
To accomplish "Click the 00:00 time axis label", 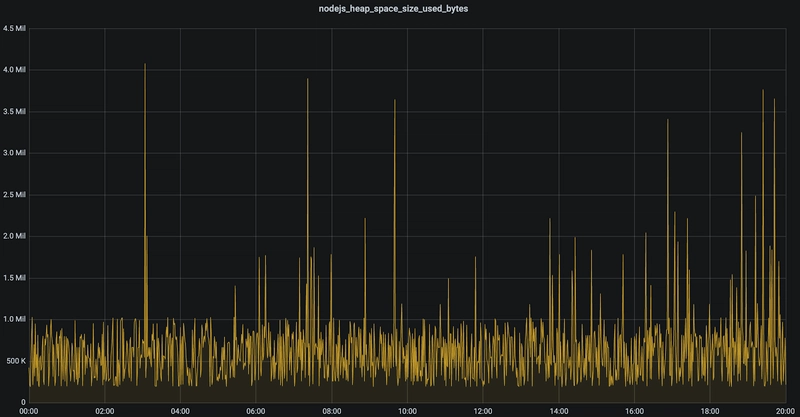I will (29, 410).
